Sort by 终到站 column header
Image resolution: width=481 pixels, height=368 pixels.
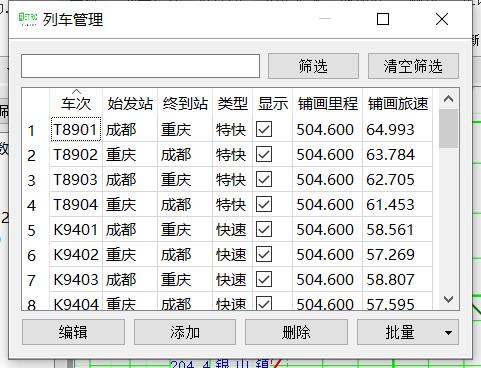point(185,103)
